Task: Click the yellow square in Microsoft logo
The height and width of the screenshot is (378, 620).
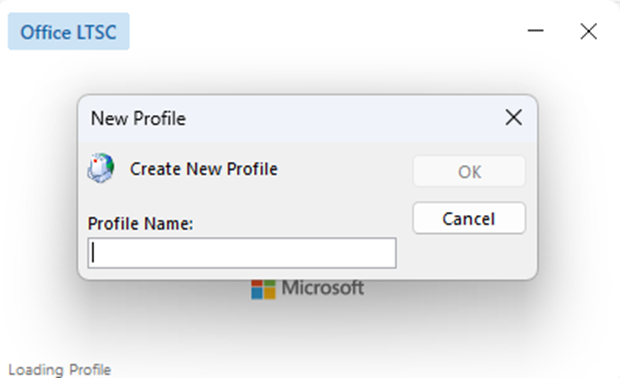Action: point(270,294)
